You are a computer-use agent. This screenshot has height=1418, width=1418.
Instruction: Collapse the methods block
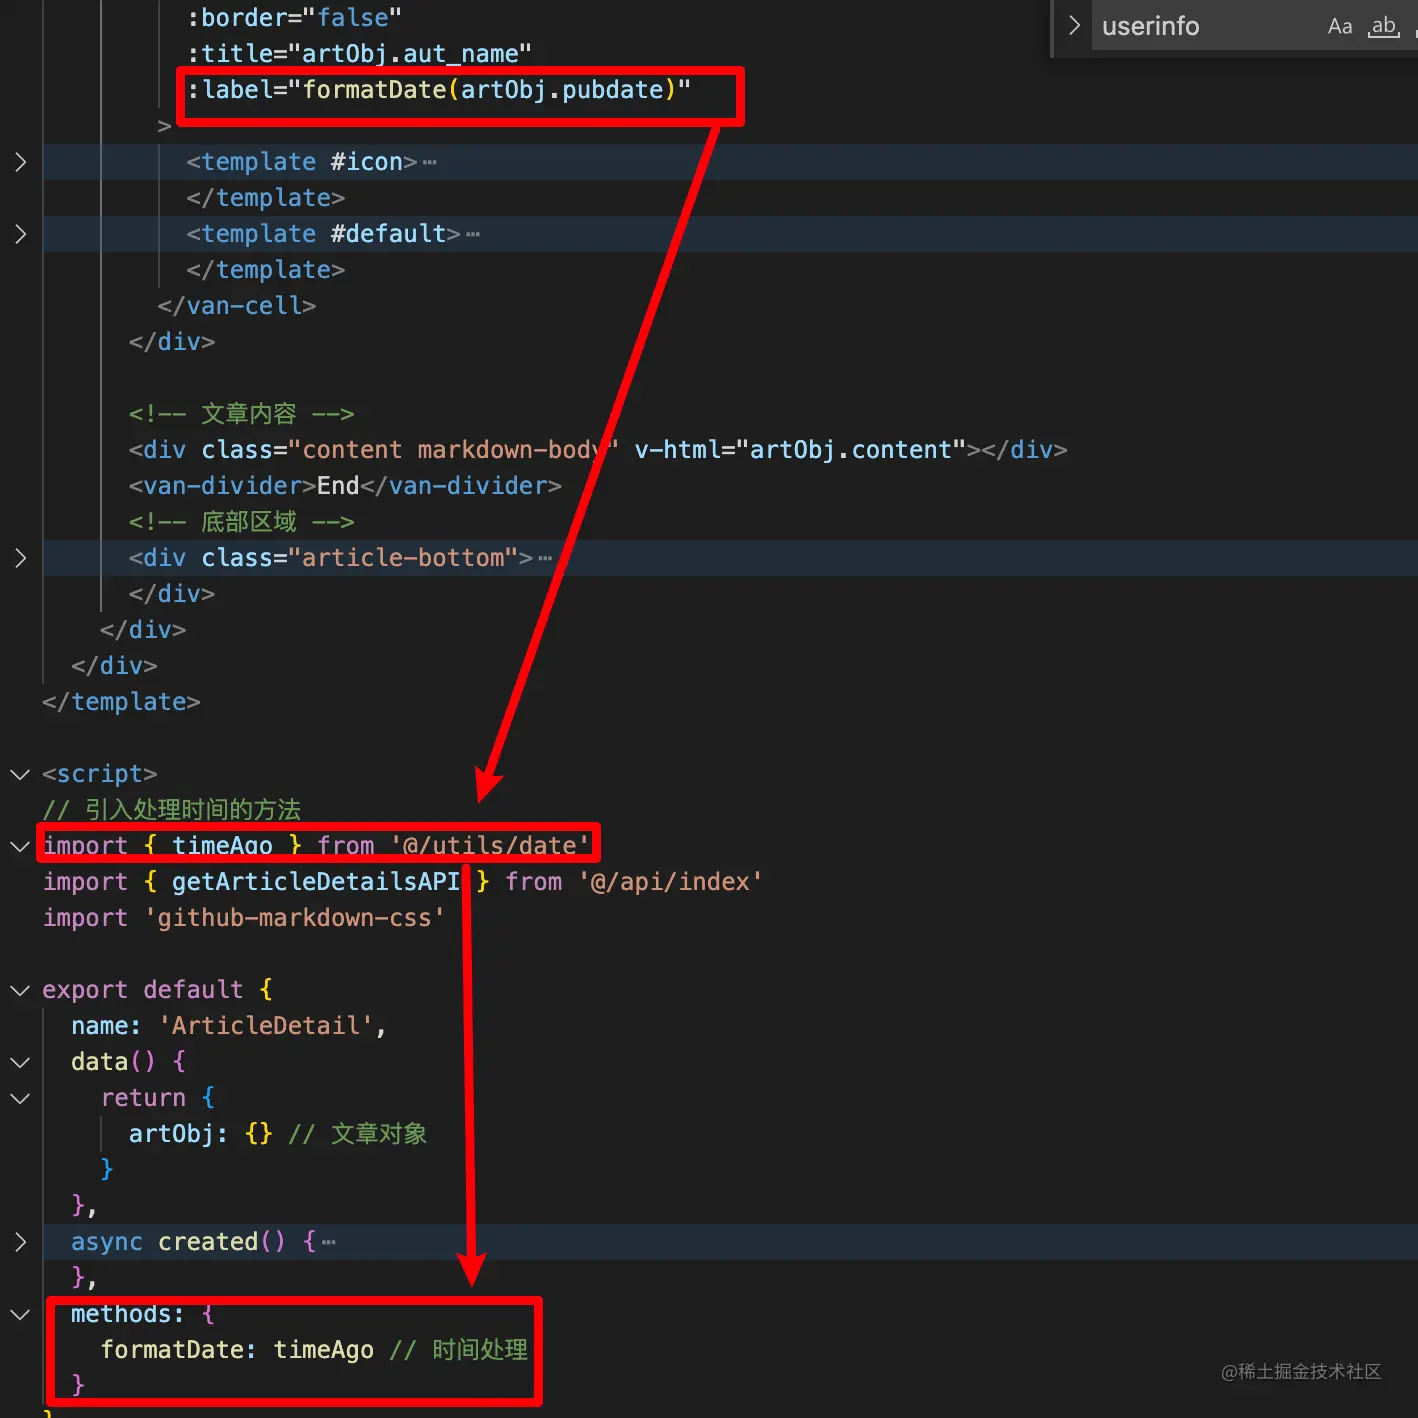(x=20, y=1314)
